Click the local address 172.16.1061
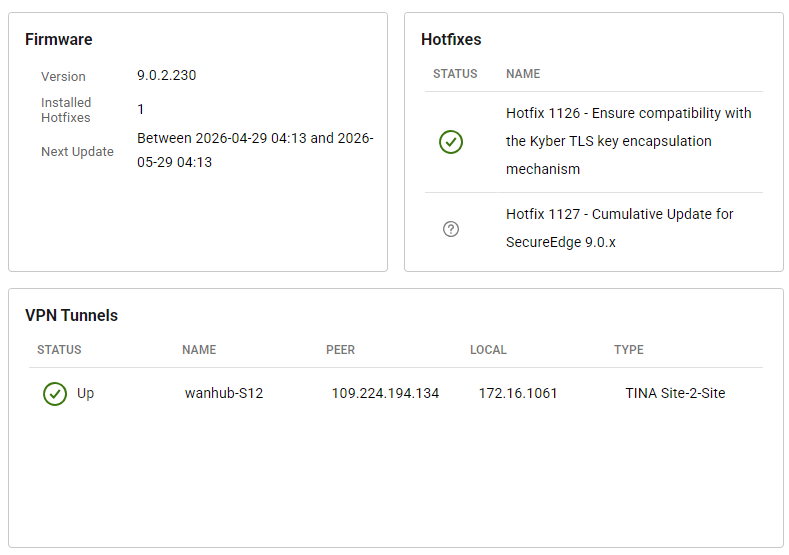This screenshot has height=555, width=789. (518, 393)
